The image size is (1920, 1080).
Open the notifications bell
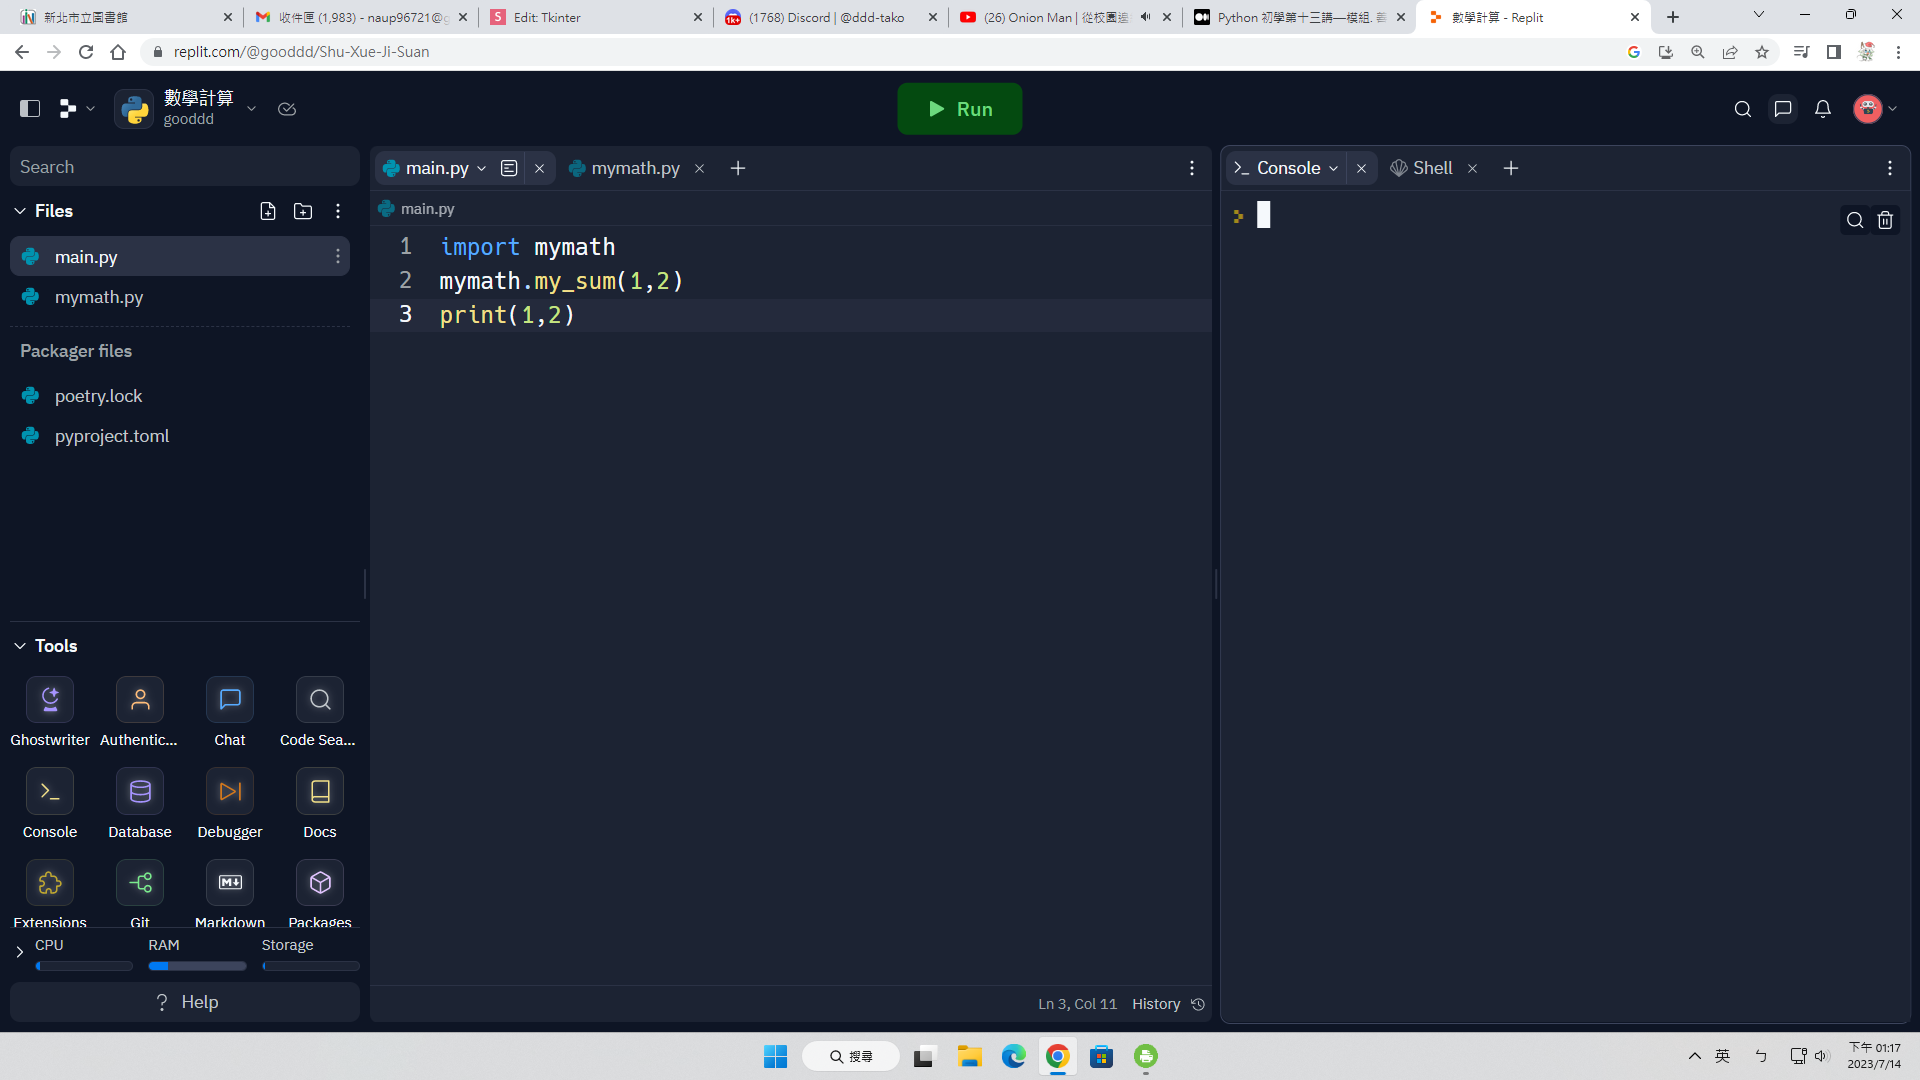coord(1823,109)
